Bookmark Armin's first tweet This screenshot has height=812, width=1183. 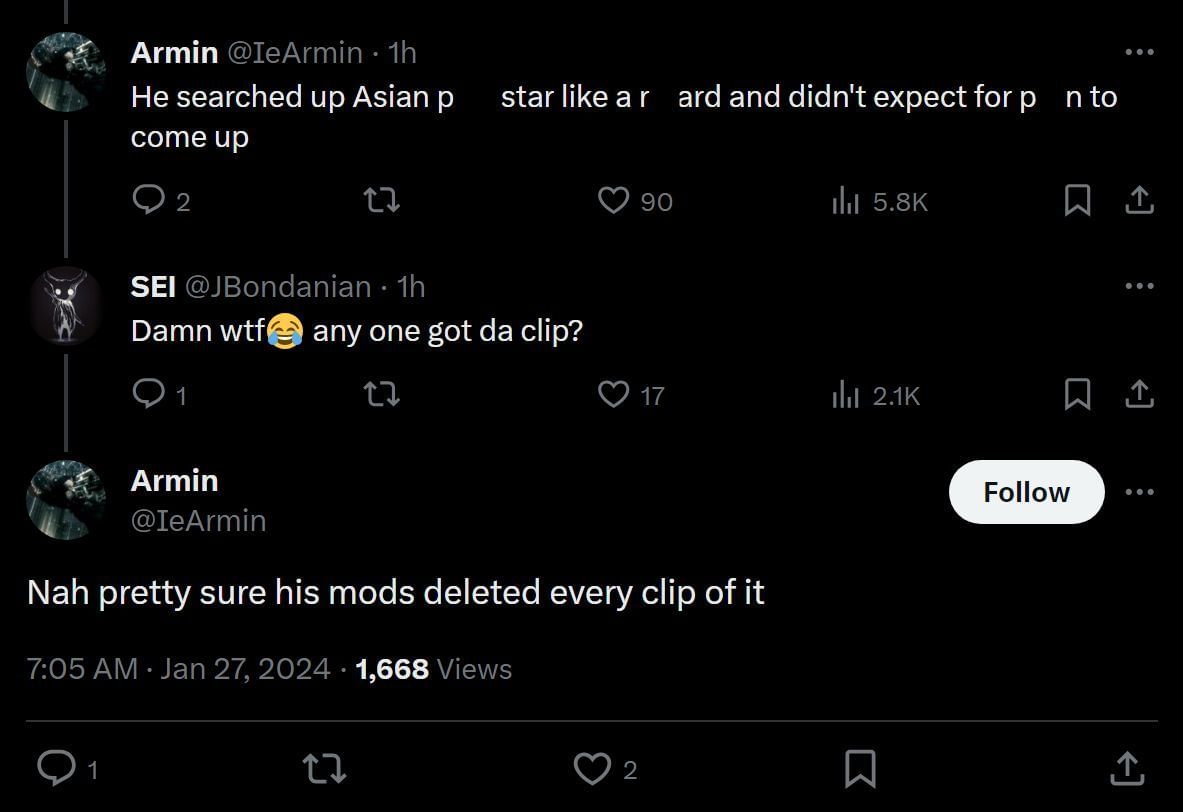click(x=1077, y=201)
